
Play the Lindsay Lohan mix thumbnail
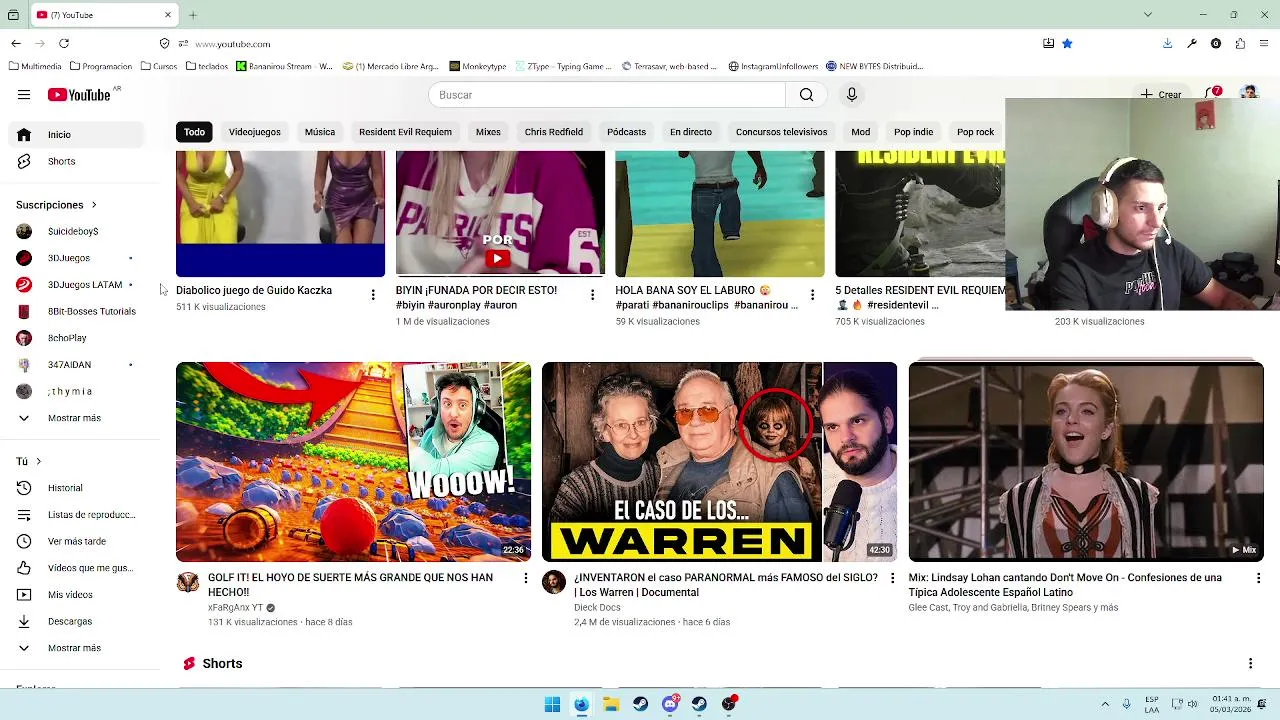pyautogui.click(x=1086, y=462)
